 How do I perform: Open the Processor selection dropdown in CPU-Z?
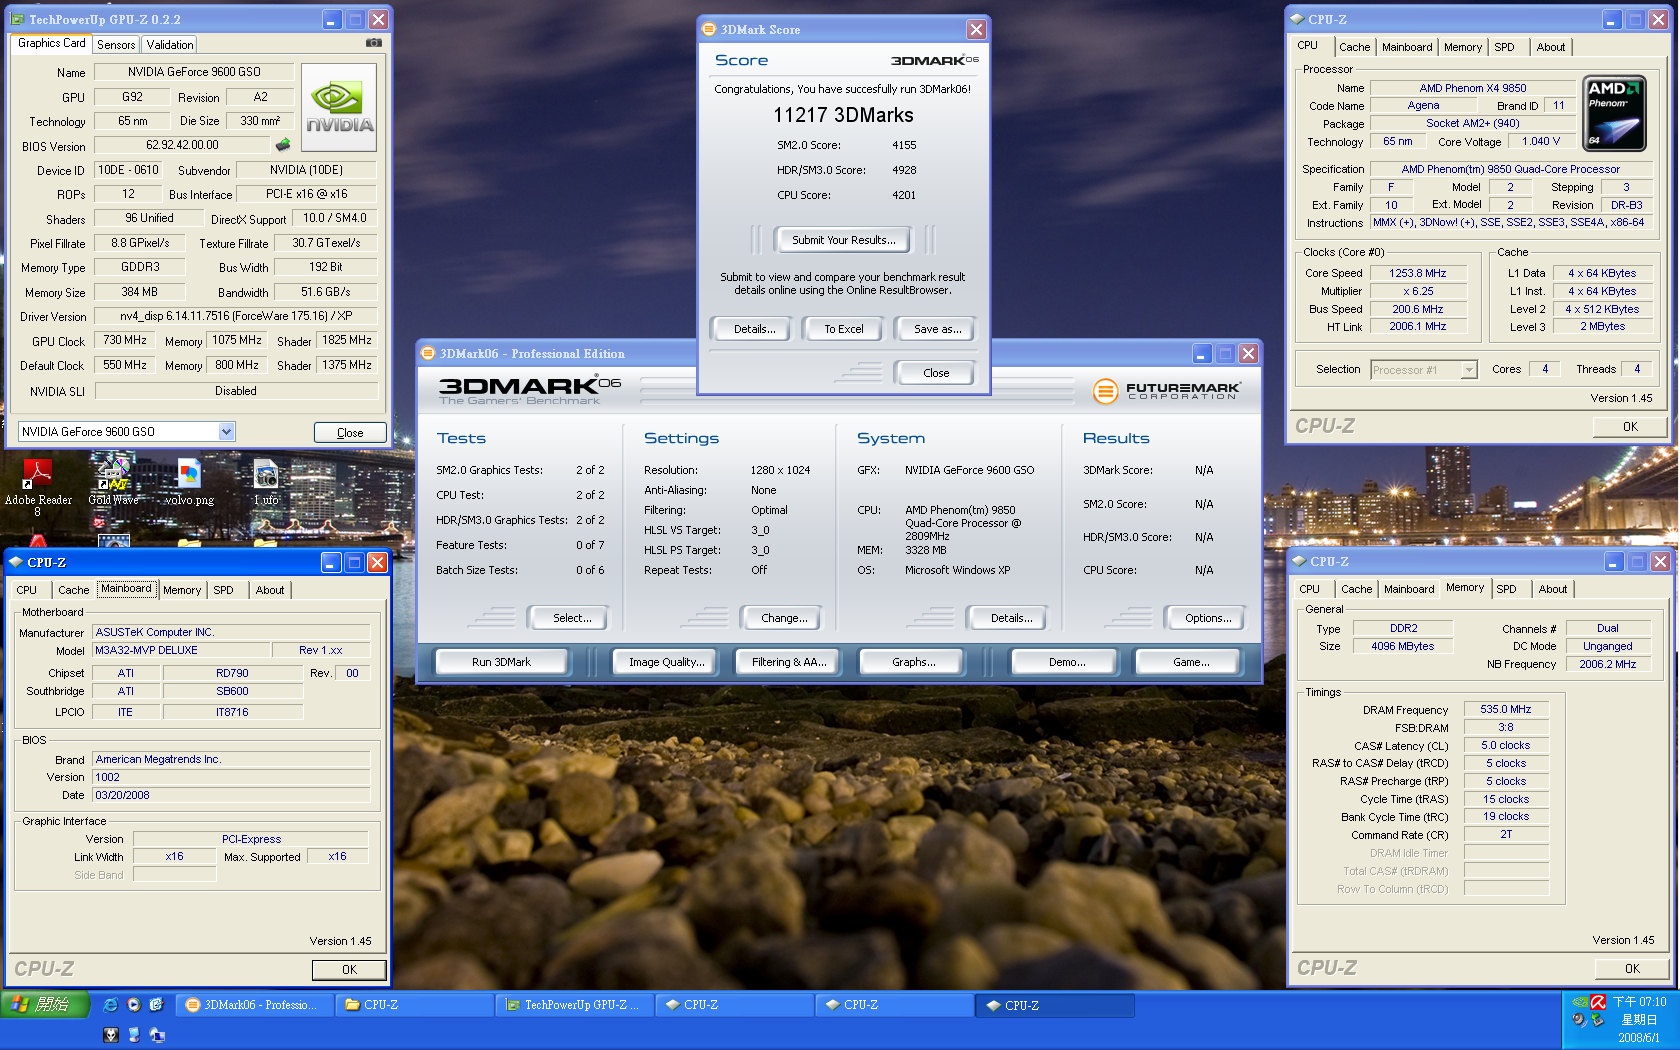point(1469,370)
